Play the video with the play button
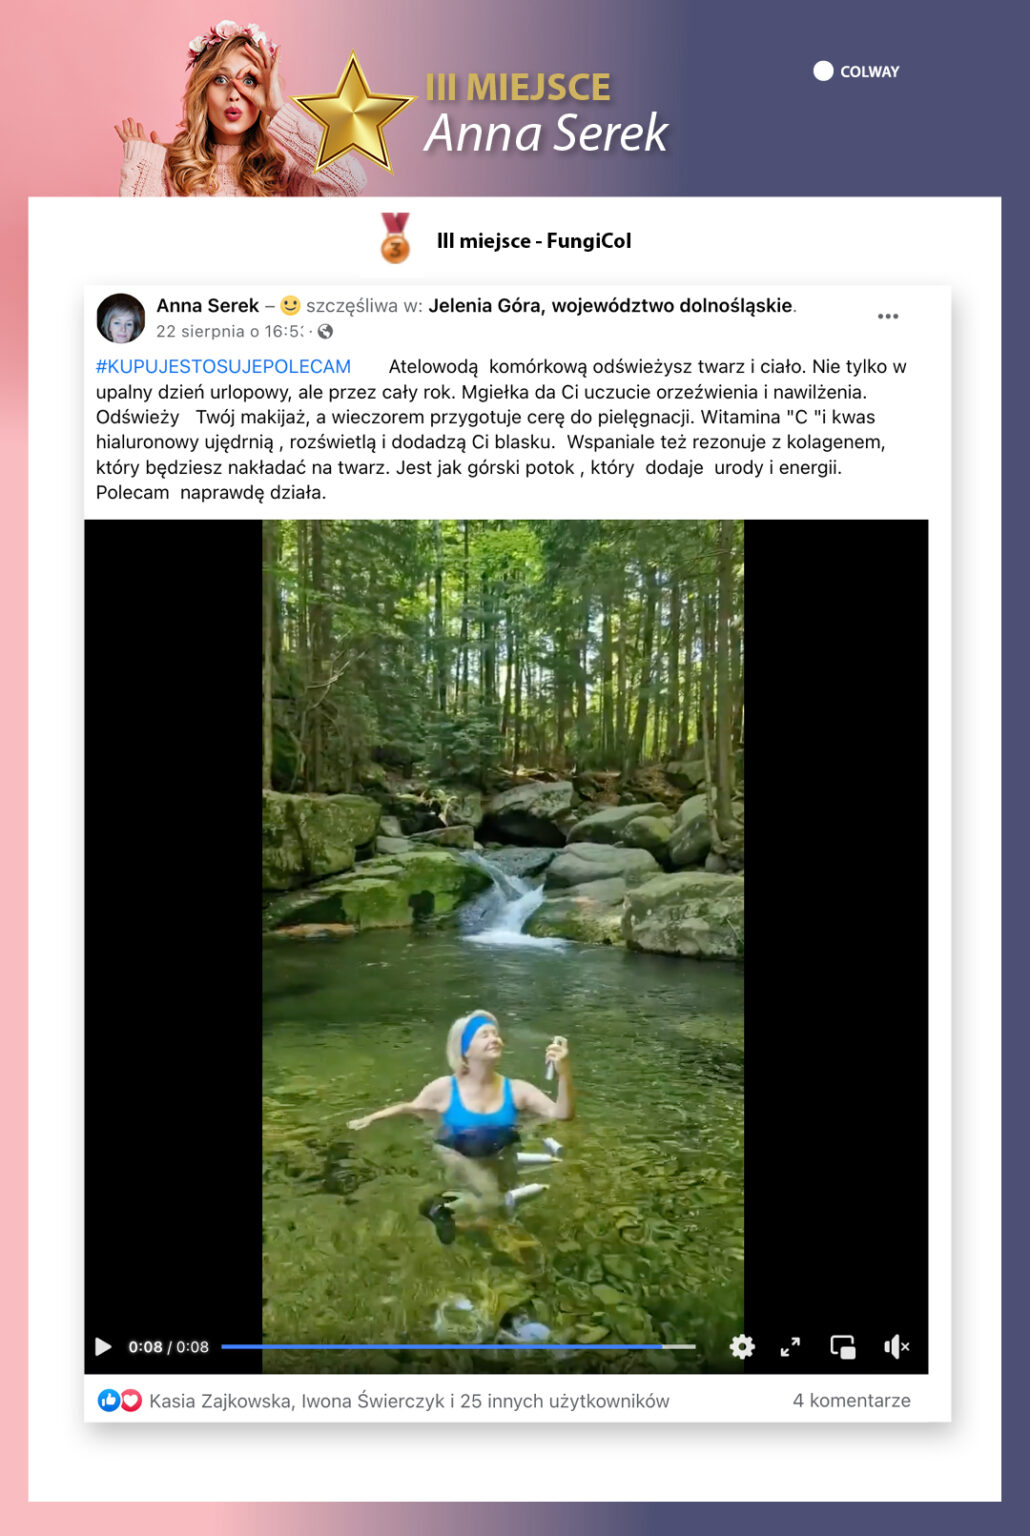 coord(103,1347)
